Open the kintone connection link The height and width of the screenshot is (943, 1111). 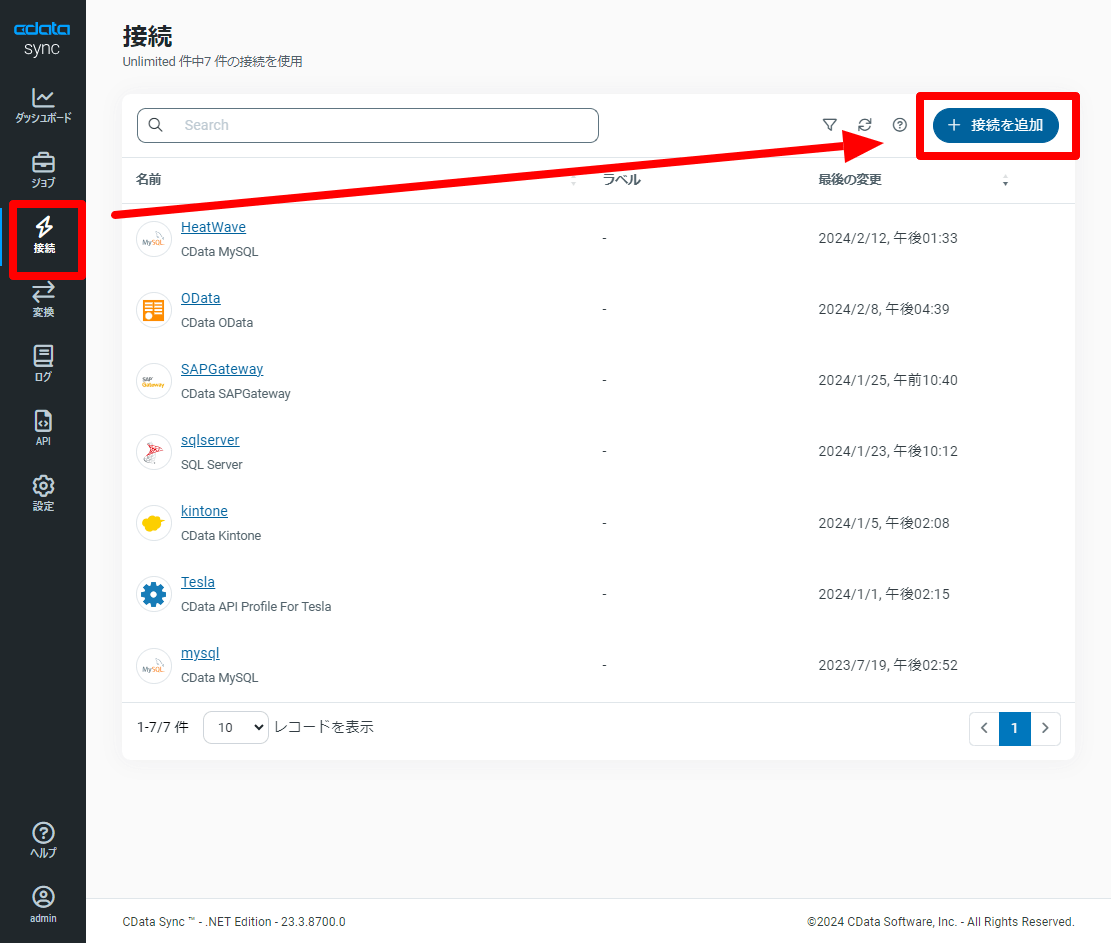click(204, 511)
